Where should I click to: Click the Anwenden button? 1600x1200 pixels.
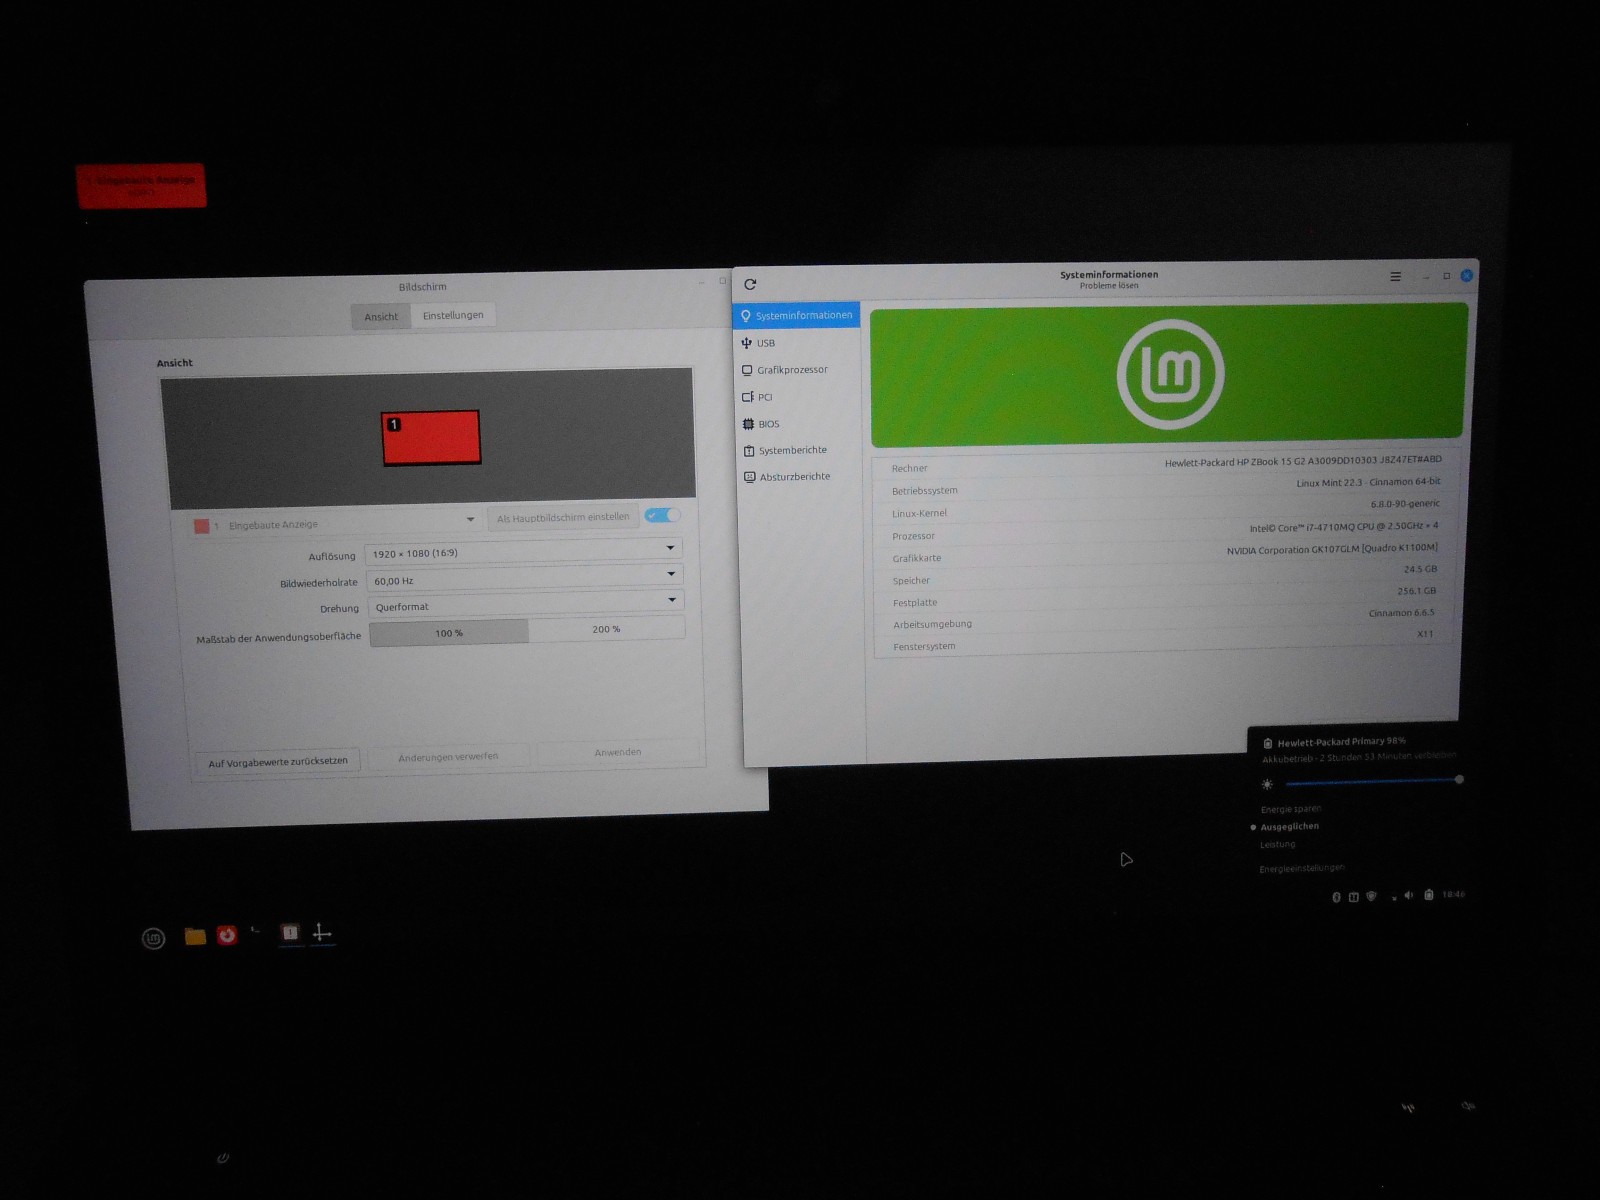click(618, 752)
